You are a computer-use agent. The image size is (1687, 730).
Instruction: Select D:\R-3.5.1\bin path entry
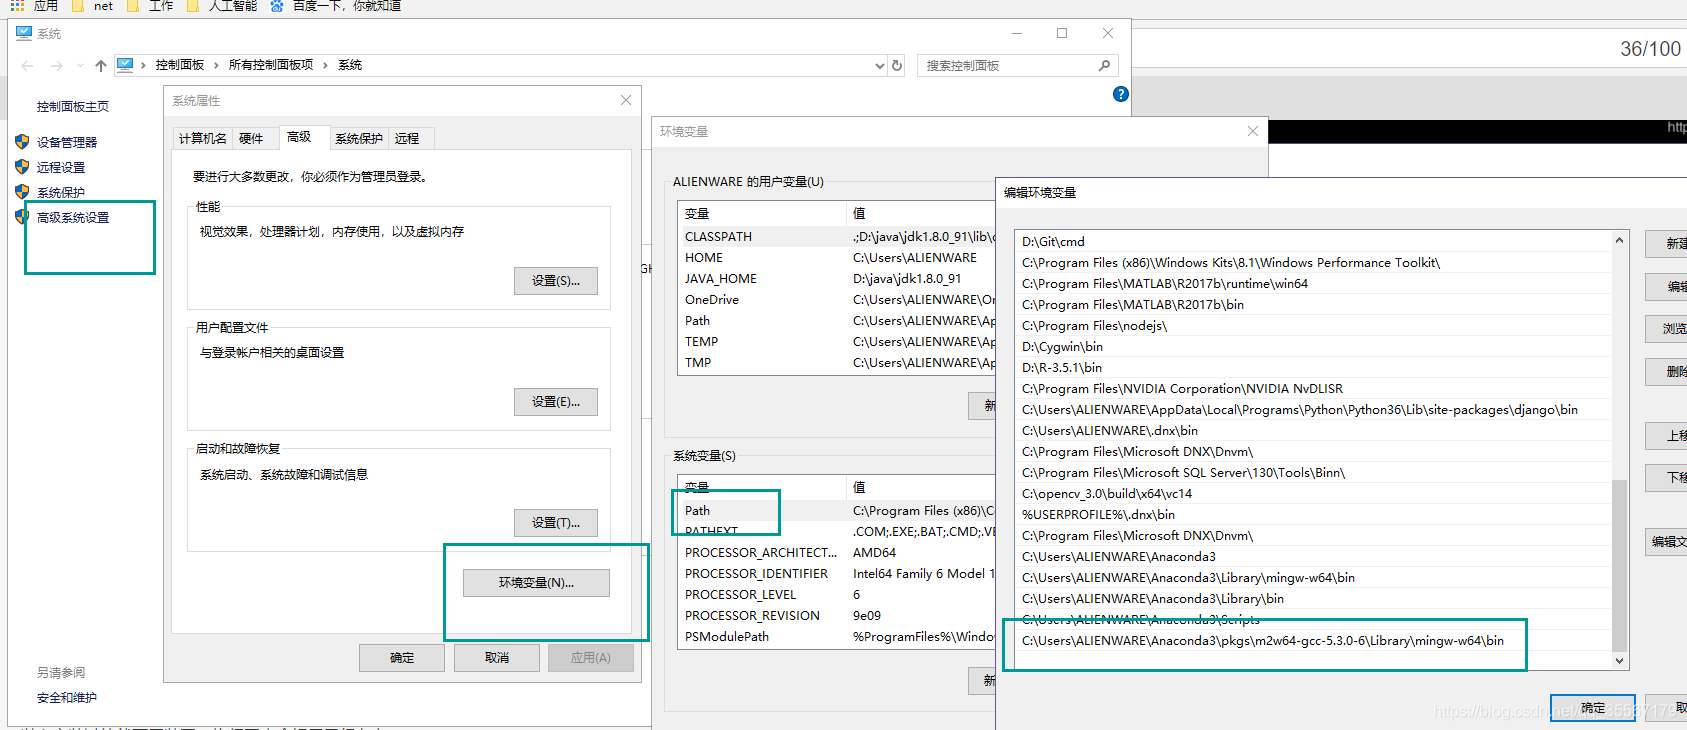pyautogui.click(x=1314, y=368)
